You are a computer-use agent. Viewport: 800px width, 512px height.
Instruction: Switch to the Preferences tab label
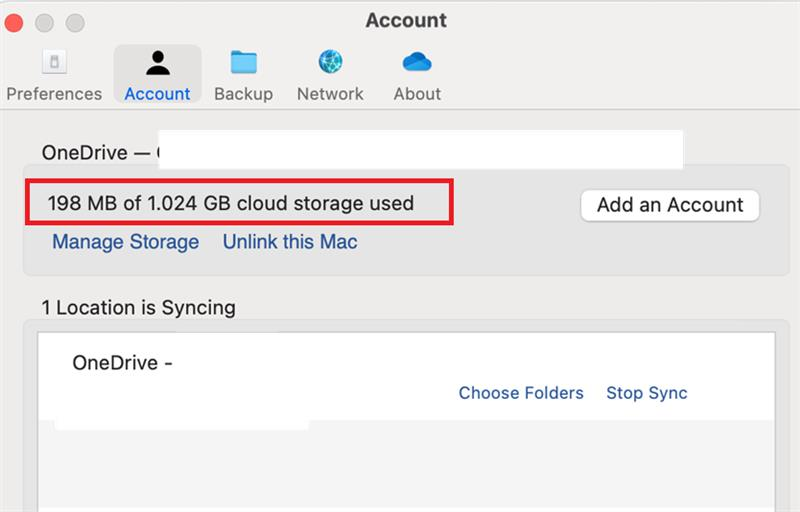pos(54,94)
